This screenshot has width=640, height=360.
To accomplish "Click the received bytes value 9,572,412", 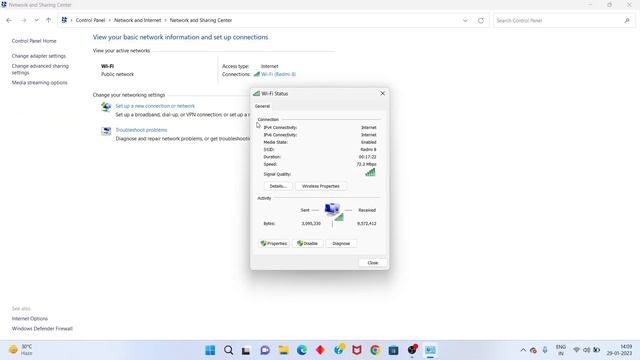I will (x=367, y=224).
